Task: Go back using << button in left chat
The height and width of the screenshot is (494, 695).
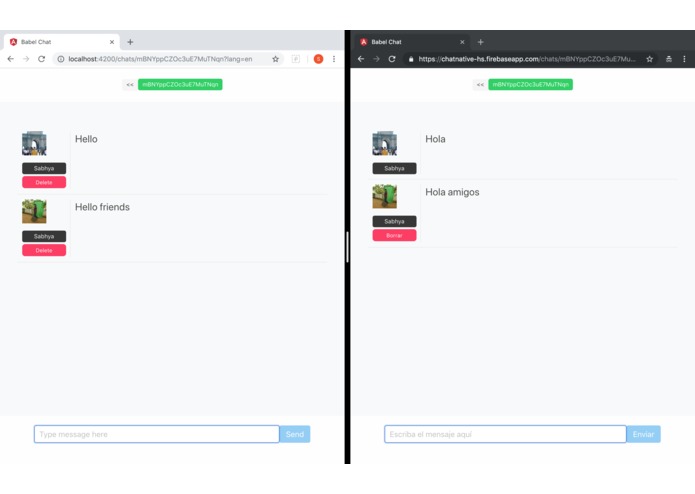Action: click(x=130, y=85)
